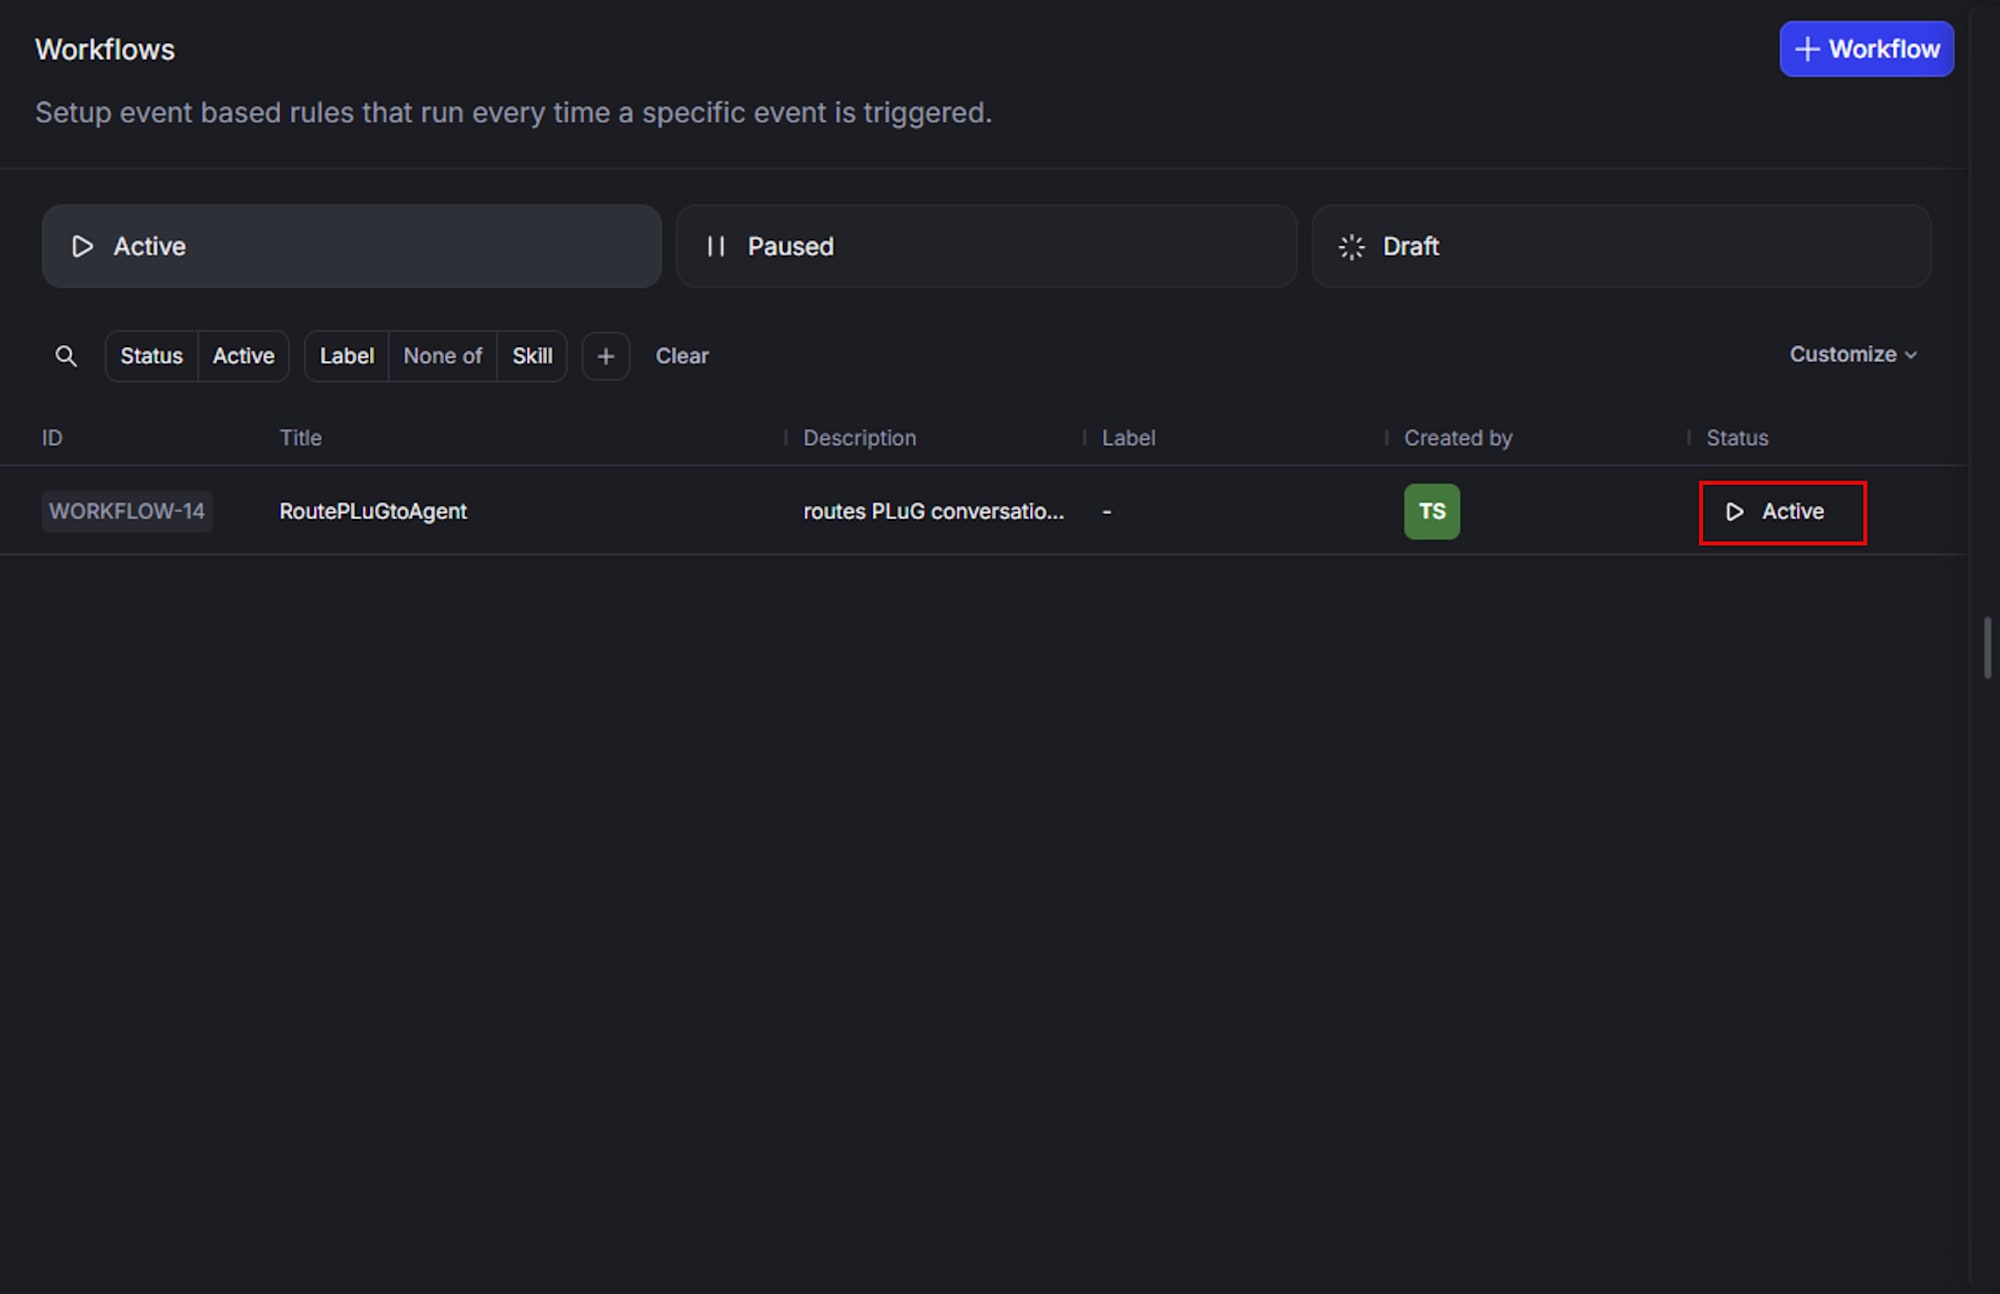Open the WORKFLOW-14 ID link
This screenshot has width=2000, height=1294.
click(x=127, y=512)
